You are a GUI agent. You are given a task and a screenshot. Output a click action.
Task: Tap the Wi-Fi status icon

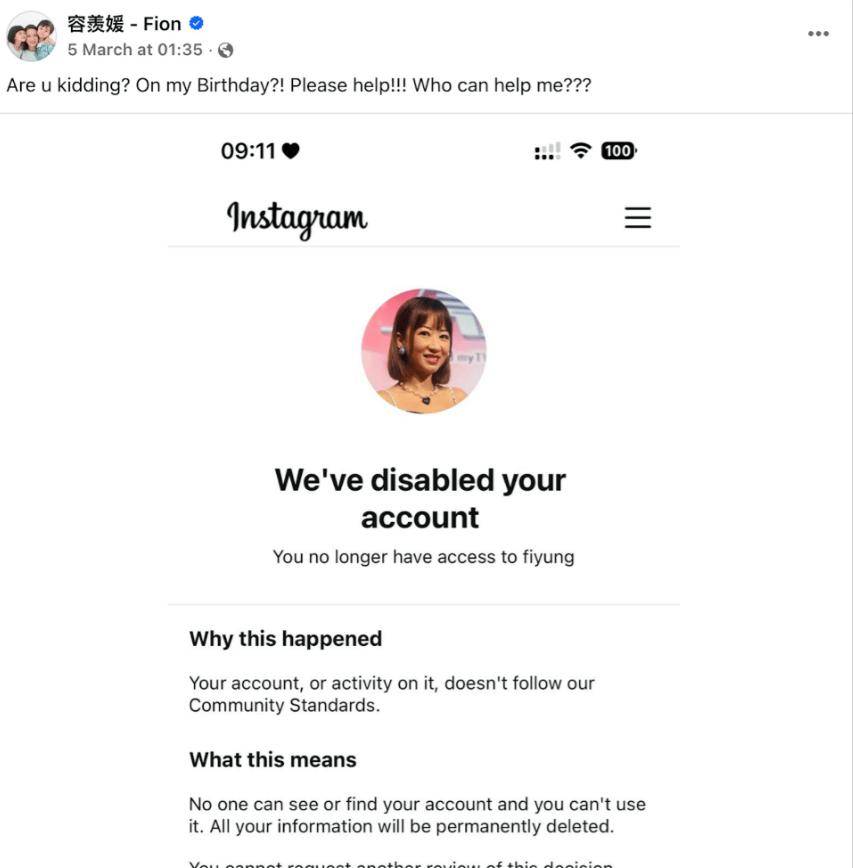(x=580, y=151)
